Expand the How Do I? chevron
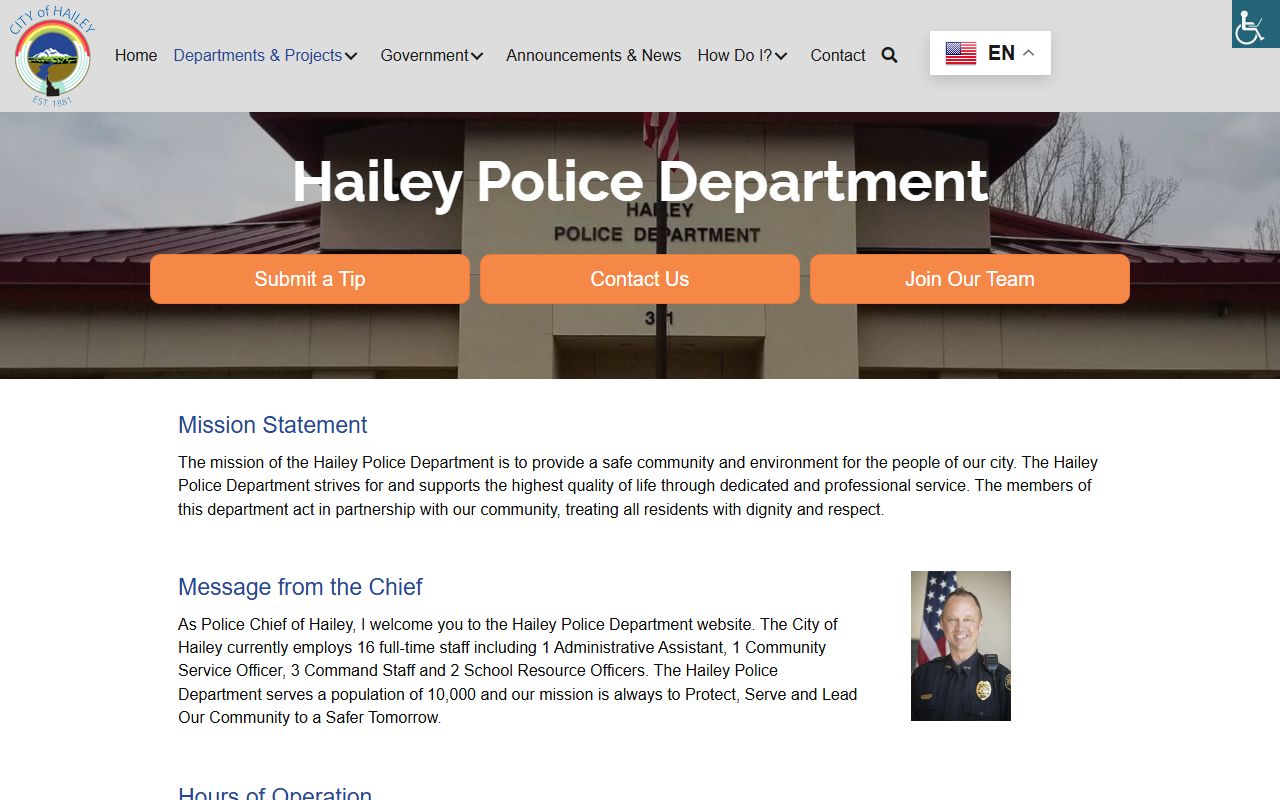 (781, 56)
